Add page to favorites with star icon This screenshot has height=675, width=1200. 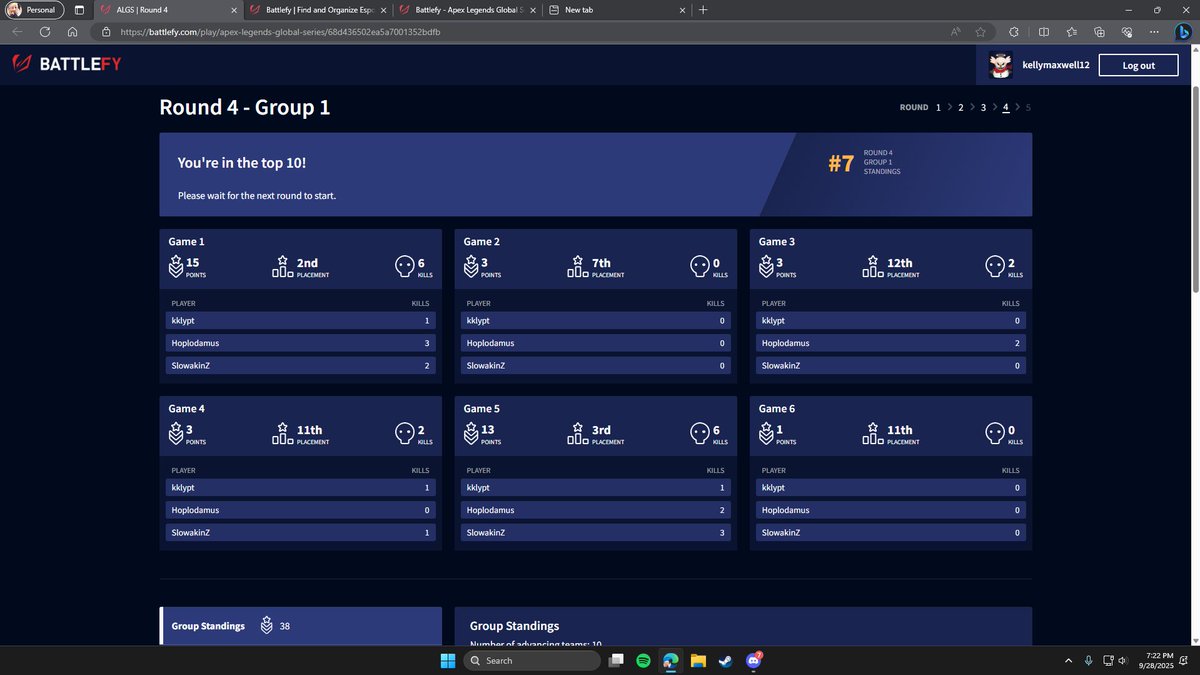coord(981,32)
